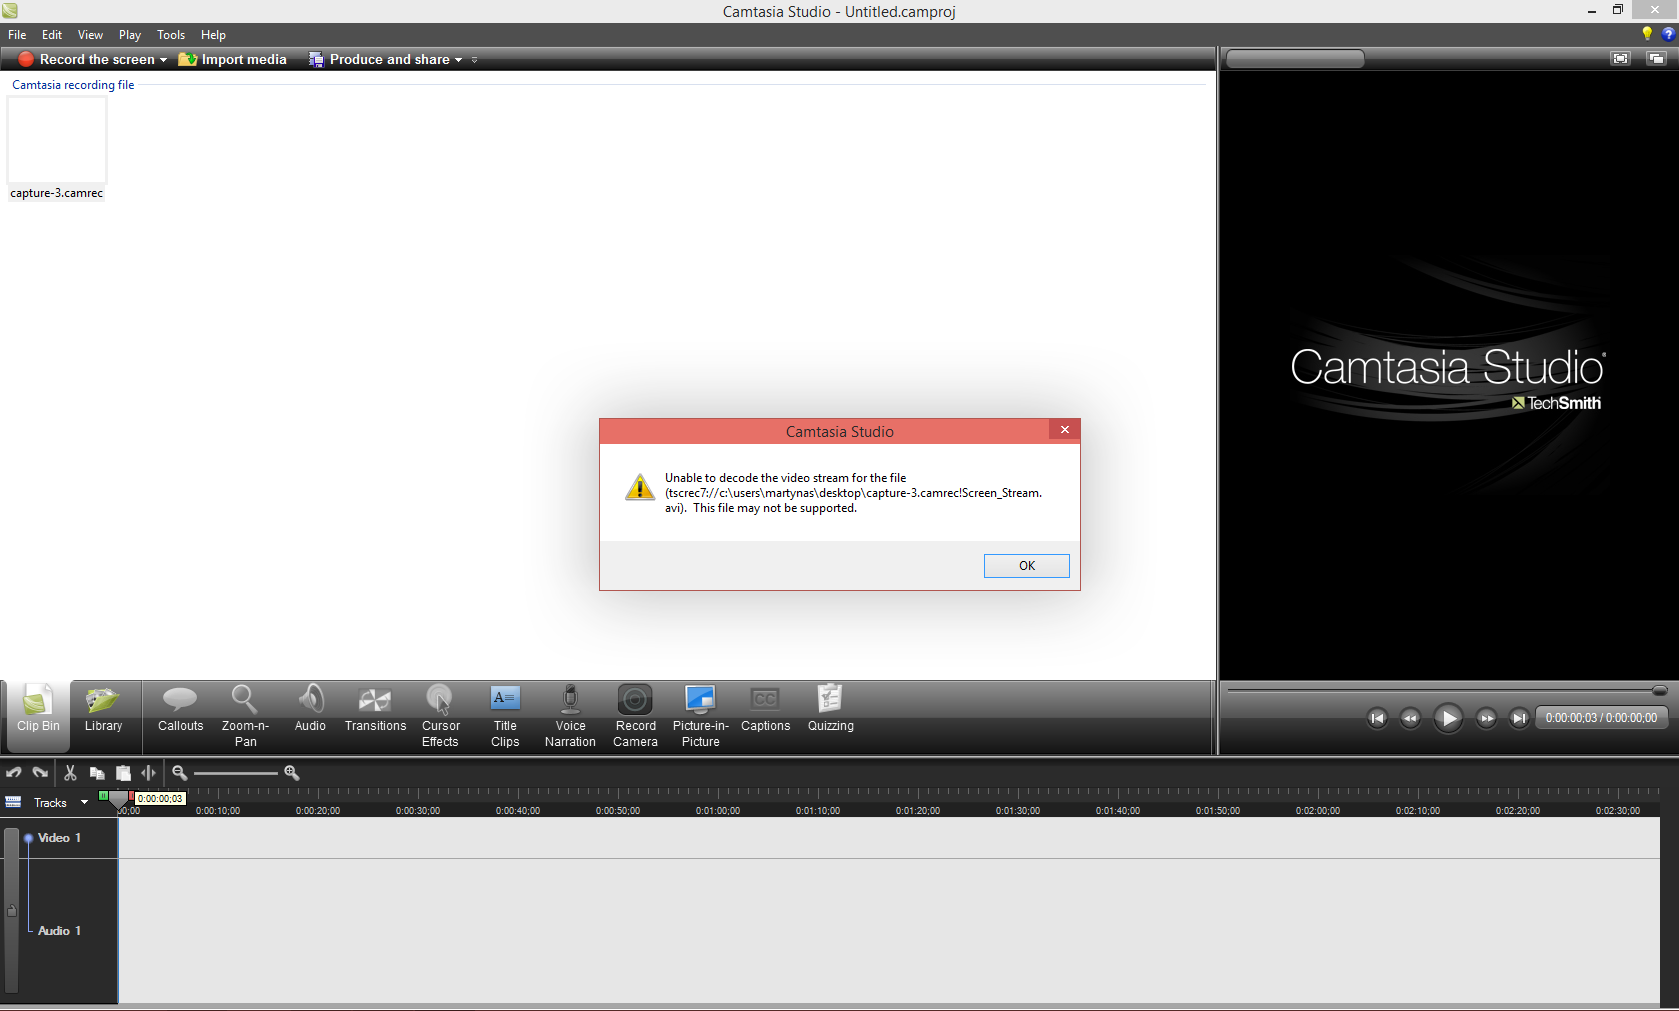
Task: Expand Produce and share dropdown arrow
Action: [x=459, y=60]
